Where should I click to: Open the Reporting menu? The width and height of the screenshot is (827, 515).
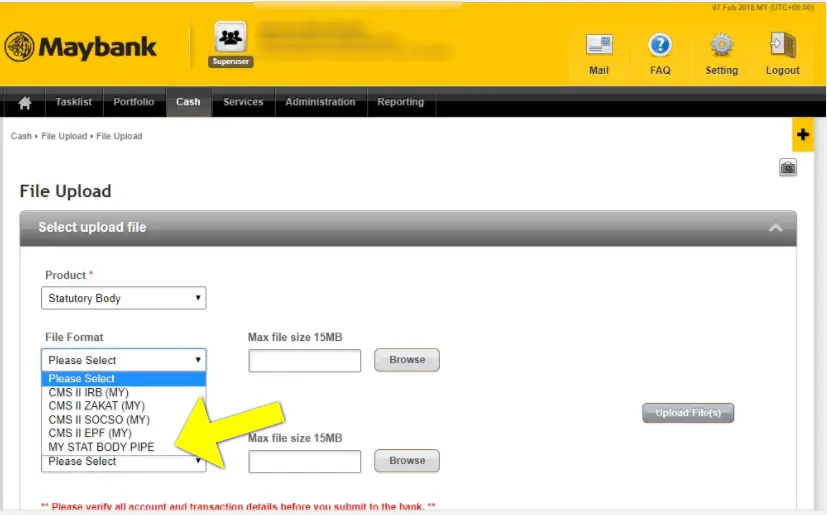[400, 102]
